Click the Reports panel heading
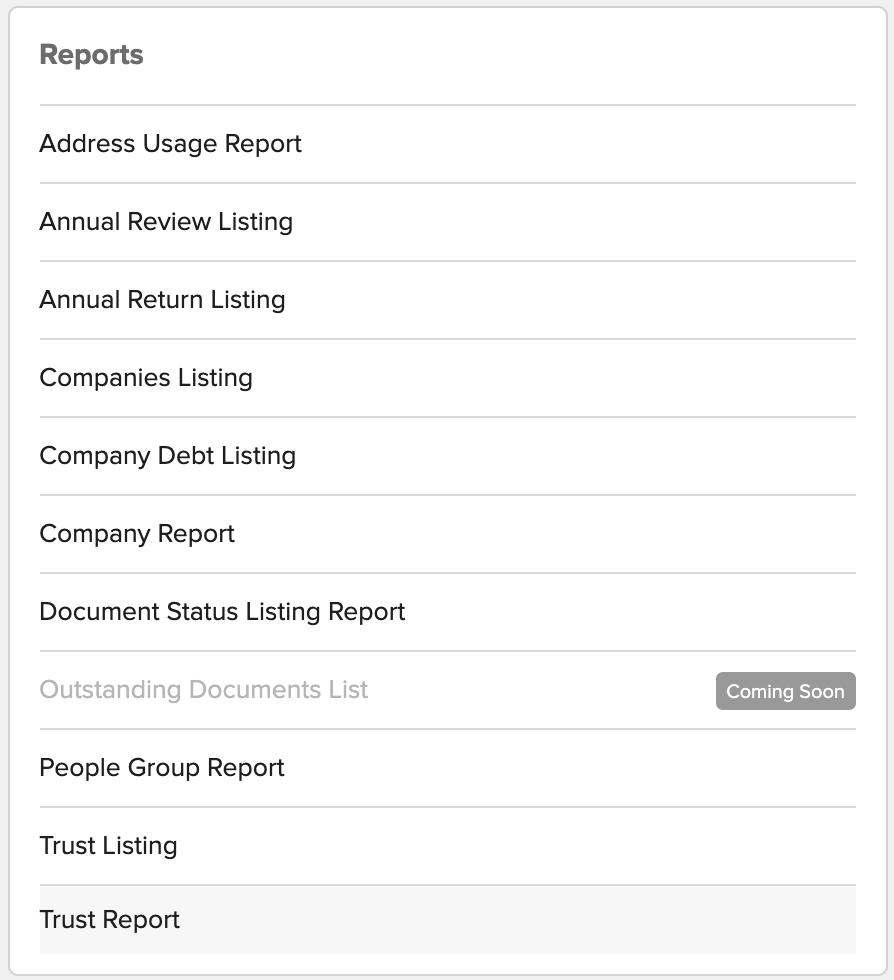 [91, 55]
